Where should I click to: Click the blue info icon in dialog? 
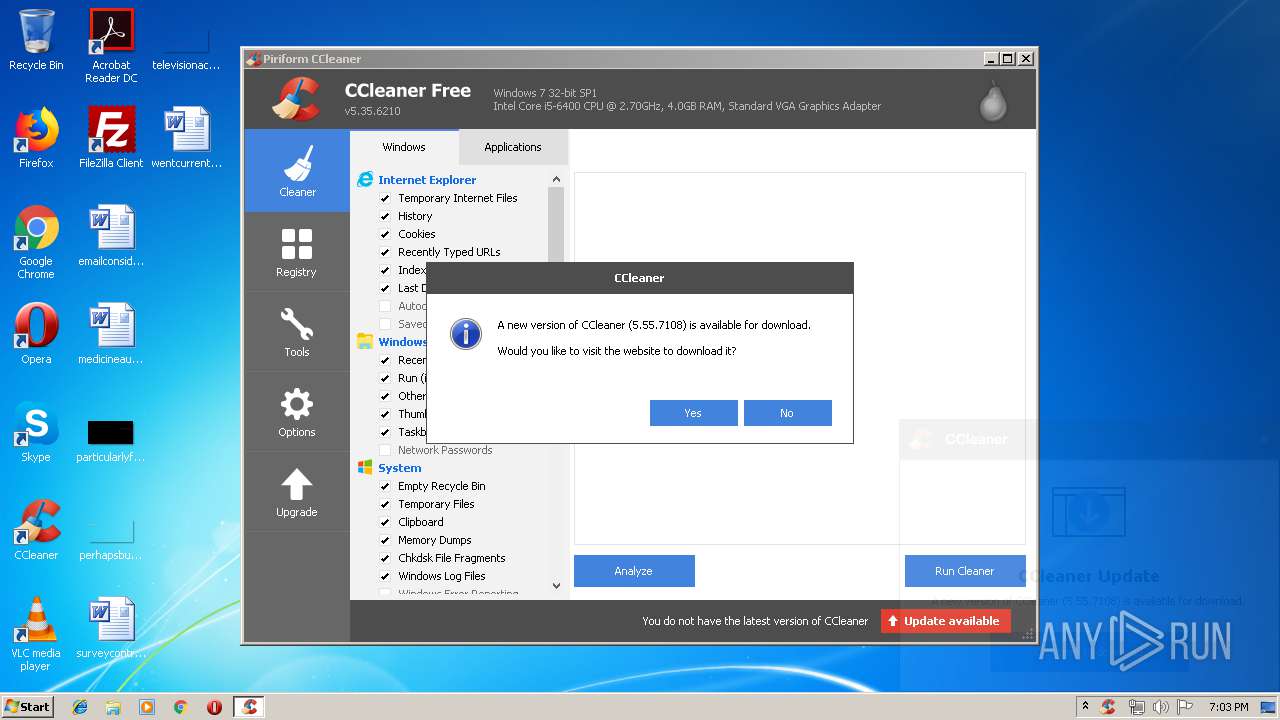pyautogui.click(x=466, y=333)
